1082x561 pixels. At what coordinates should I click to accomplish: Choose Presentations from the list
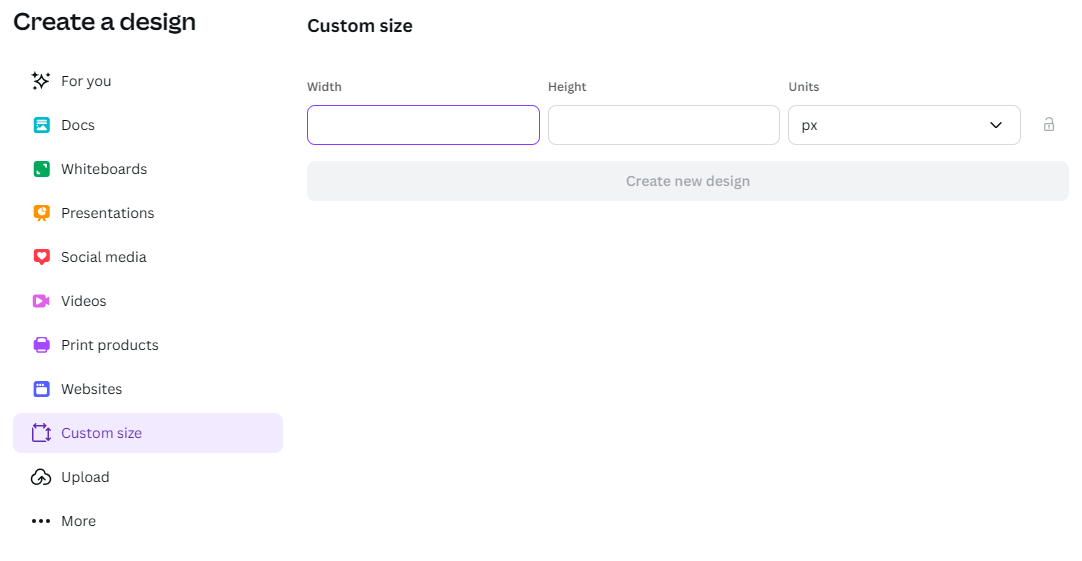[x=148, y=213]
